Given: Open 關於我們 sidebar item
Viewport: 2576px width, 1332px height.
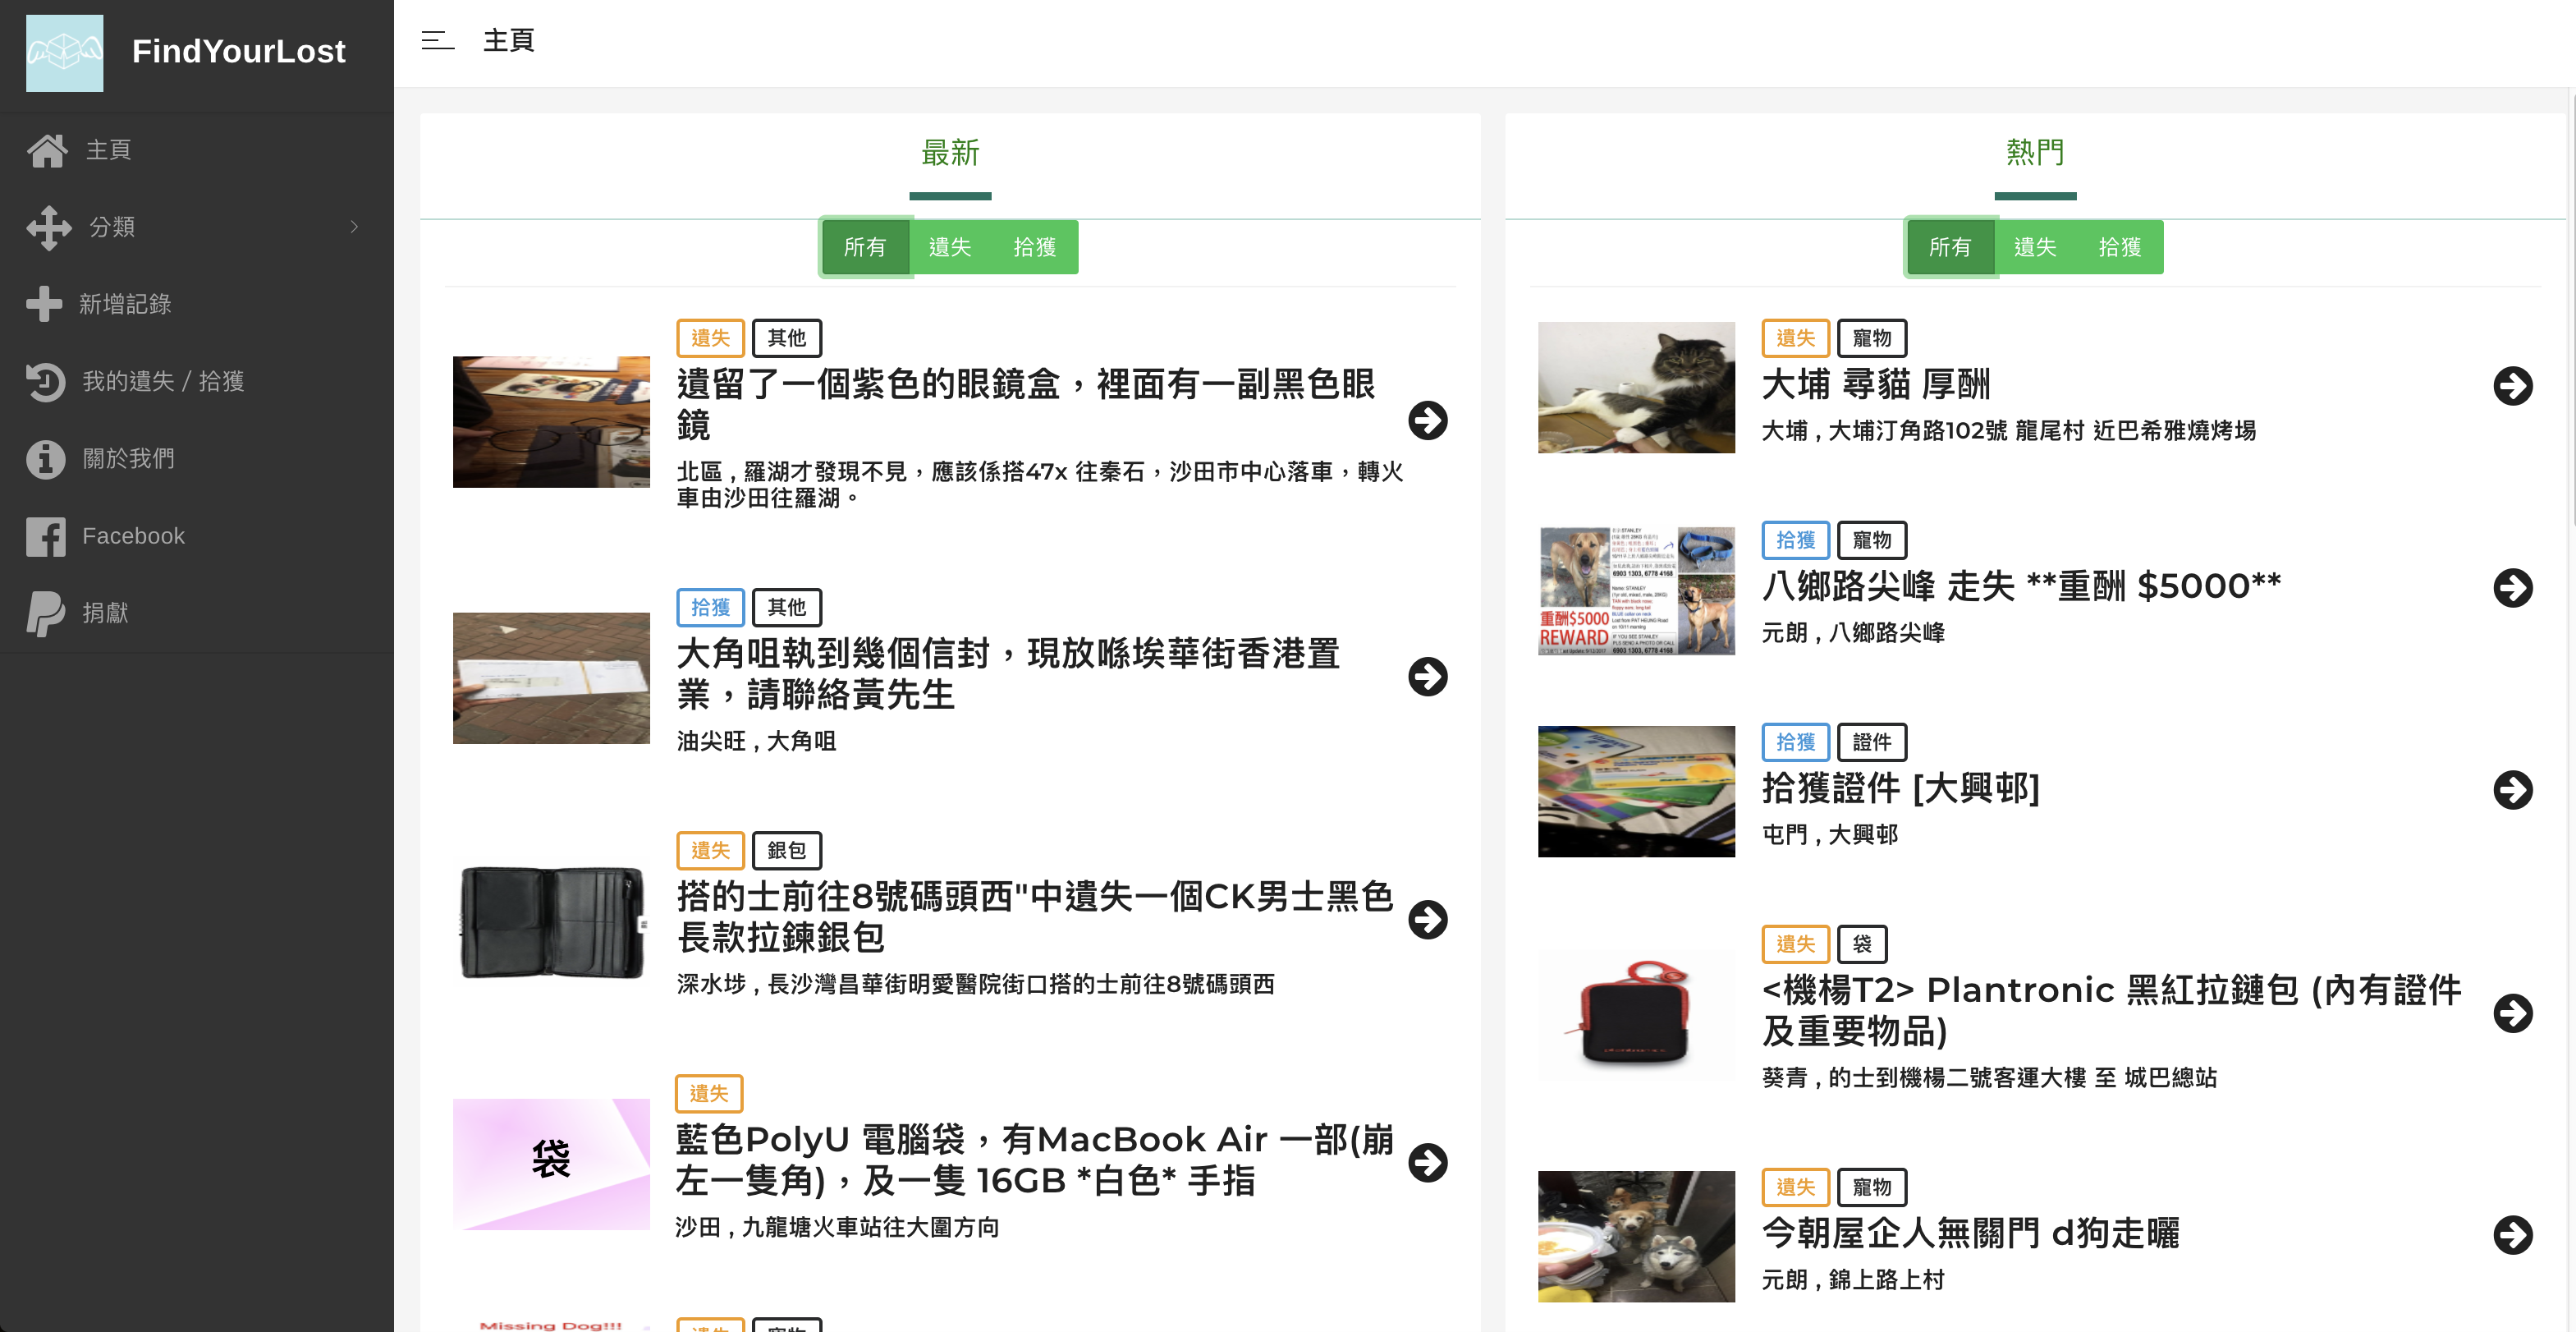Looking at the screenshot, I should (197, 459).
